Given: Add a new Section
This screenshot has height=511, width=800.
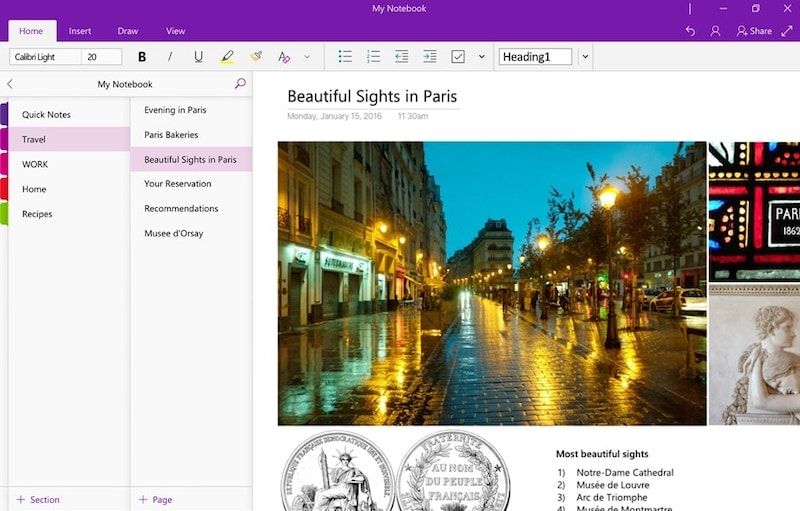Looking at the screenshot, I should 38,499.
